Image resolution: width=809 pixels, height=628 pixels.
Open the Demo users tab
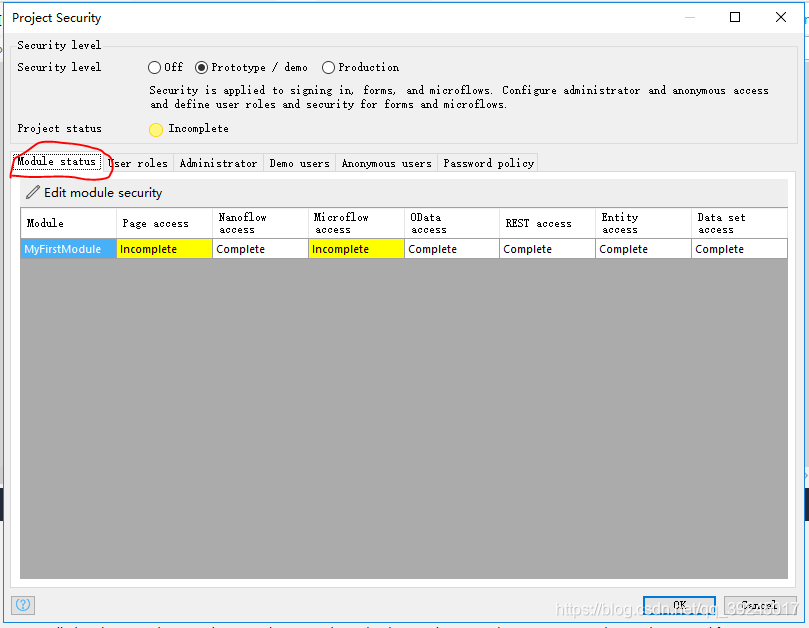[299, 164]
